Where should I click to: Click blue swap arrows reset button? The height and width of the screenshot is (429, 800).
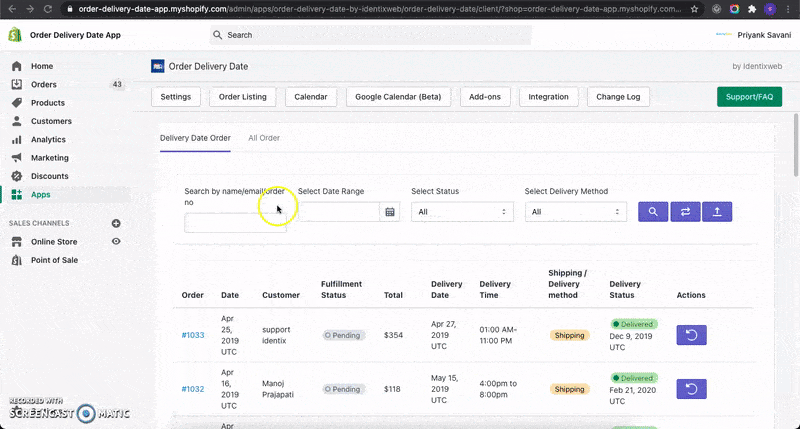click(685, 212)
